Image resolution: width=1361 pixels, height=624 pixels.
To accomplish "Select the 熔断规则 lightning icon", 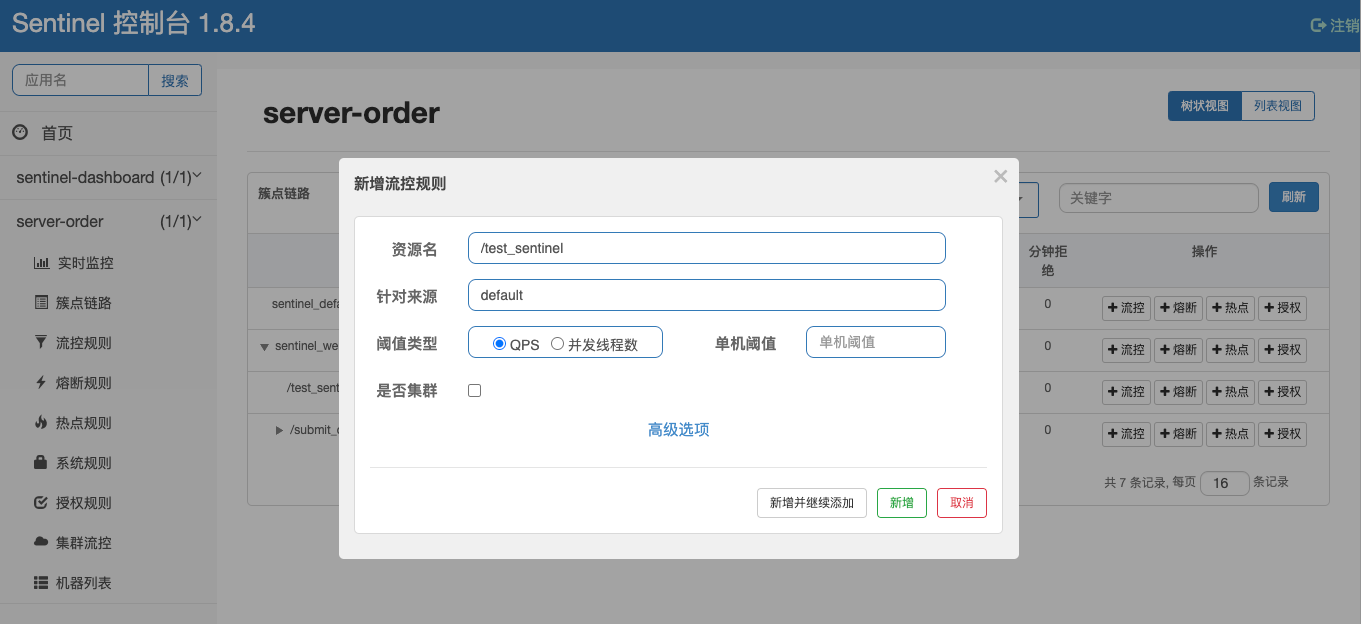I will pos(41,383).
